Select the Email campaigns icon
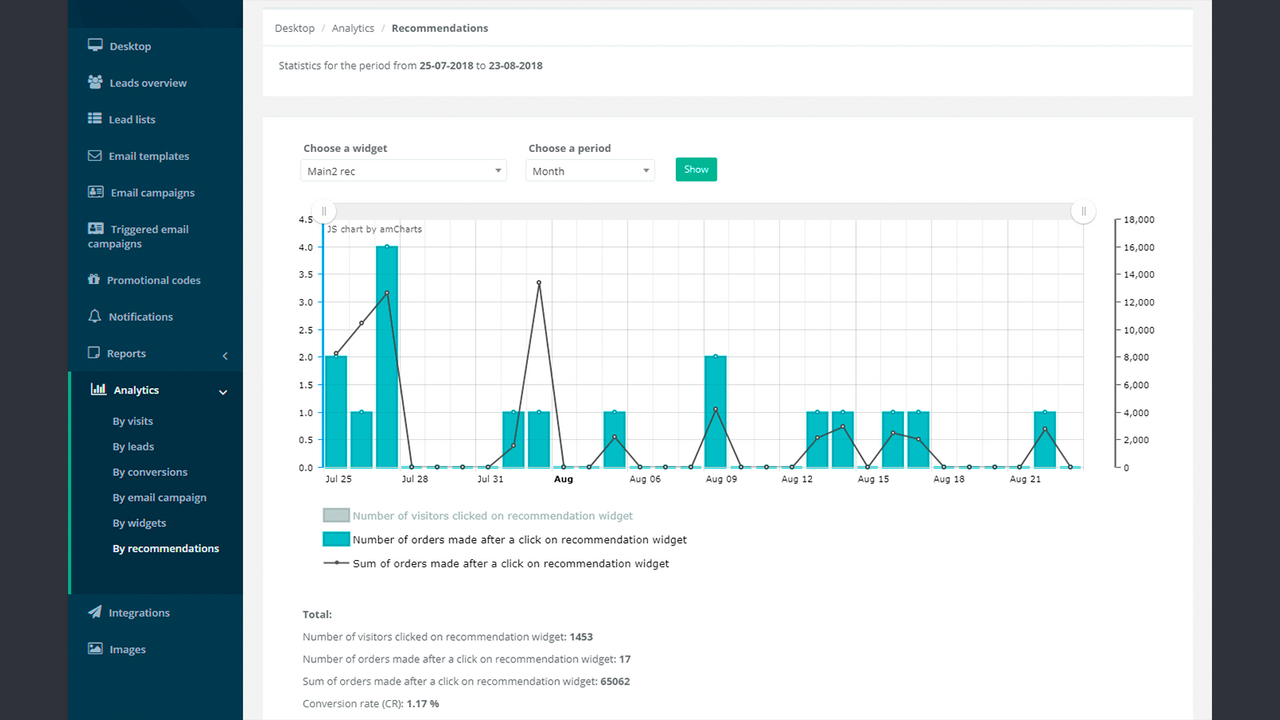 94,192
